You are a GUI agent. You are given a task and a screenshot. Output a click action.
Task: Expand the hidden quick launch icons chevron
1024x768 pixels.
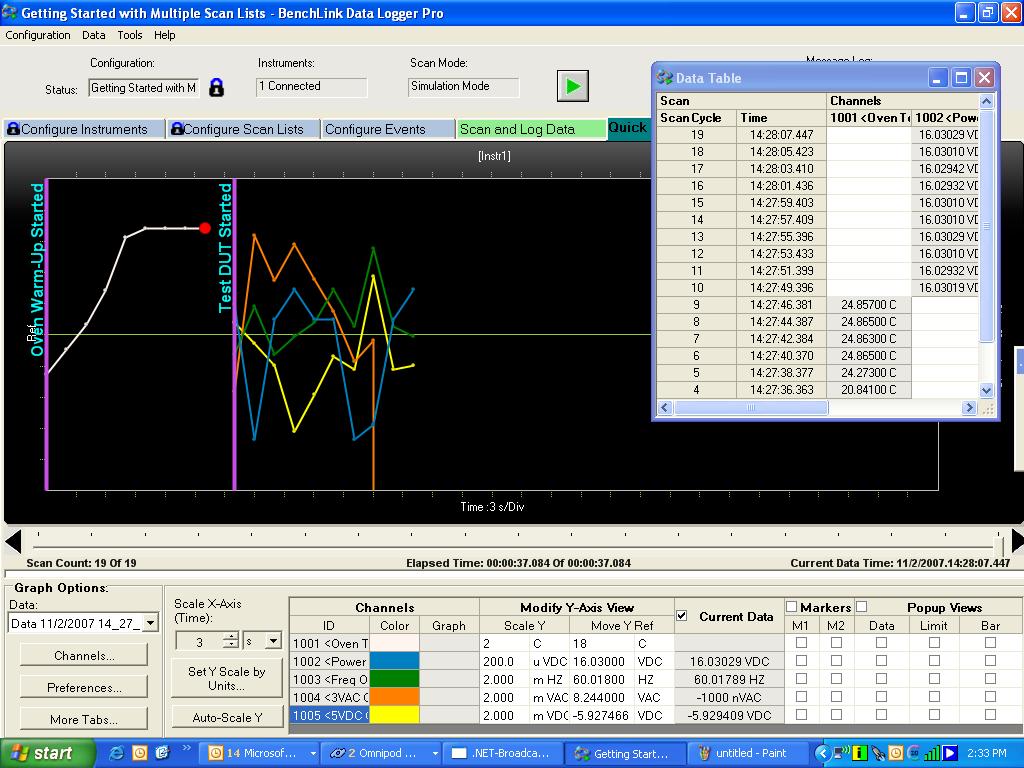pos(186,748)
